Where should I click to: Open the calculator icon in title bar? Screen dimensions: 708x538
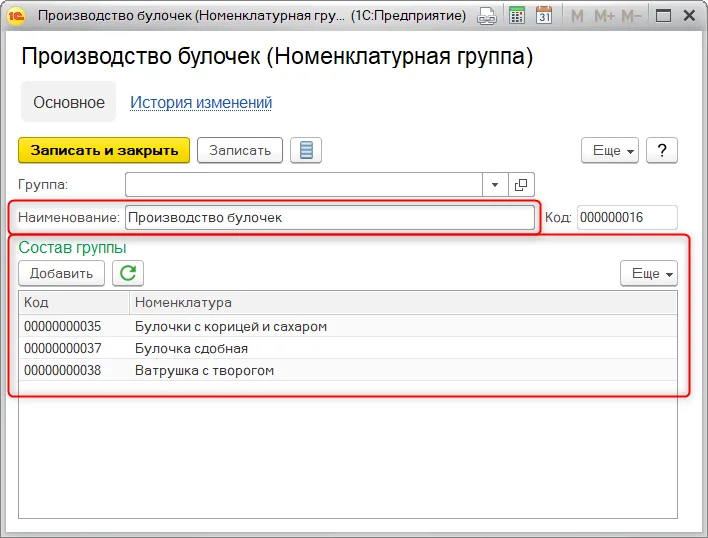pyautogui.click(x=517, y=16)
